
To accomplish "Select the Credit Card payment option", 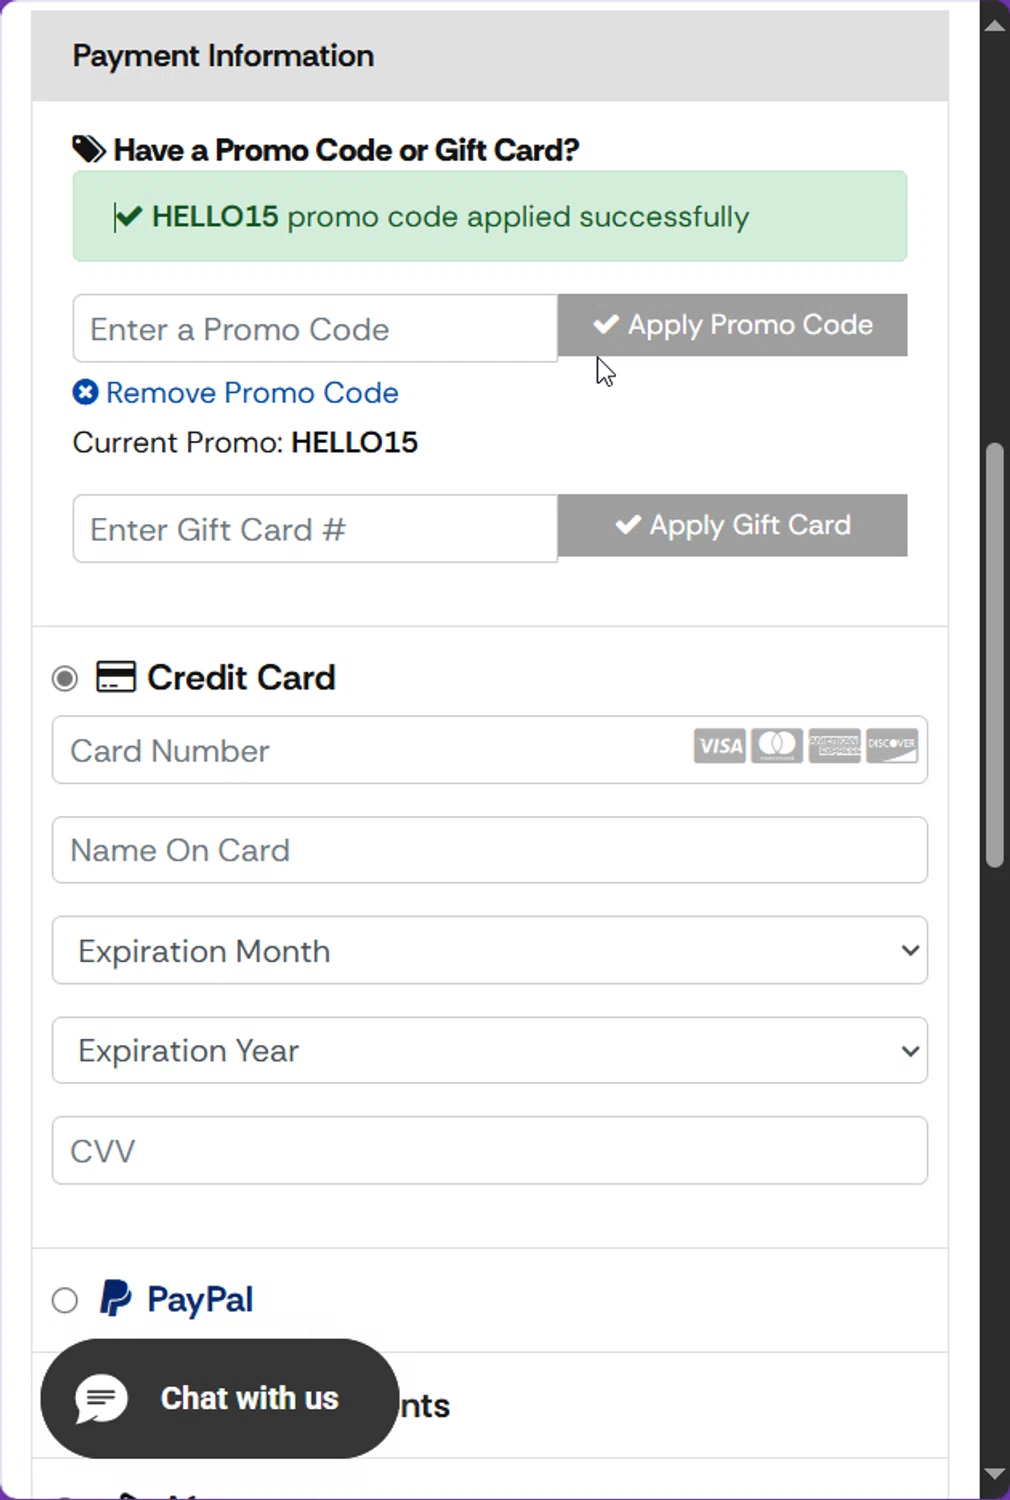I will (x=65, y=679).
